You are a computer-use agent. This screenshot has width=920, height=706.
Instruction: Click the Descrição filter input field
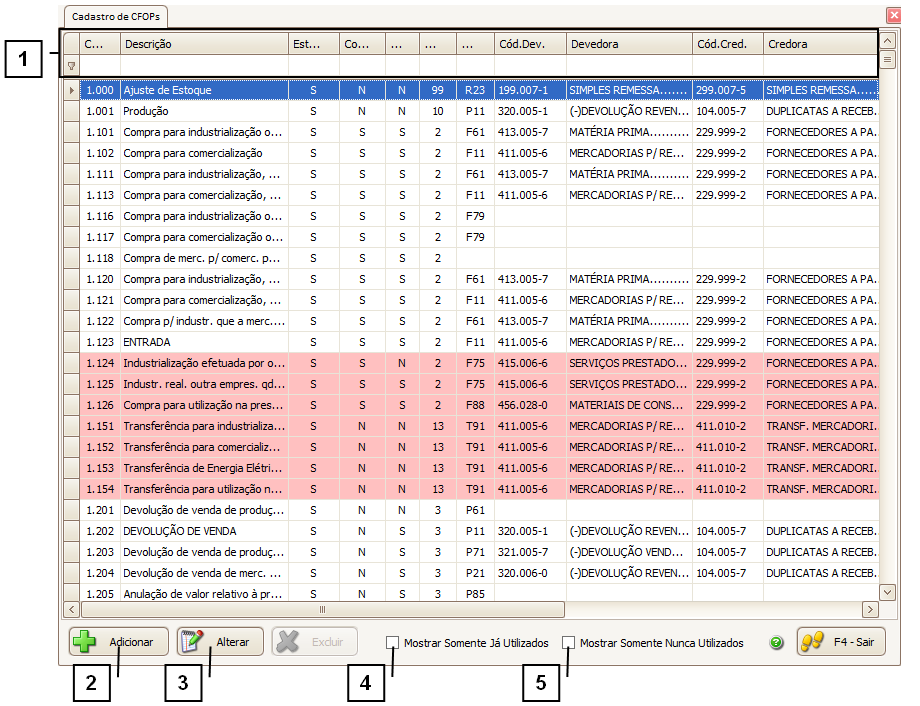(203, 66)
